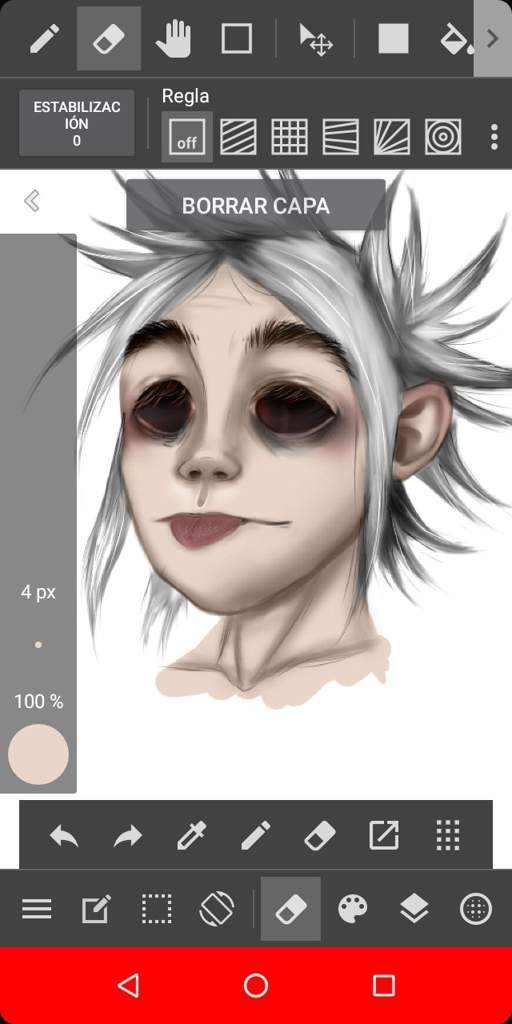The width and height of the screenshot is (512, 1024).
Task: Enable the radial lines ruler
Action: point(392,136)
